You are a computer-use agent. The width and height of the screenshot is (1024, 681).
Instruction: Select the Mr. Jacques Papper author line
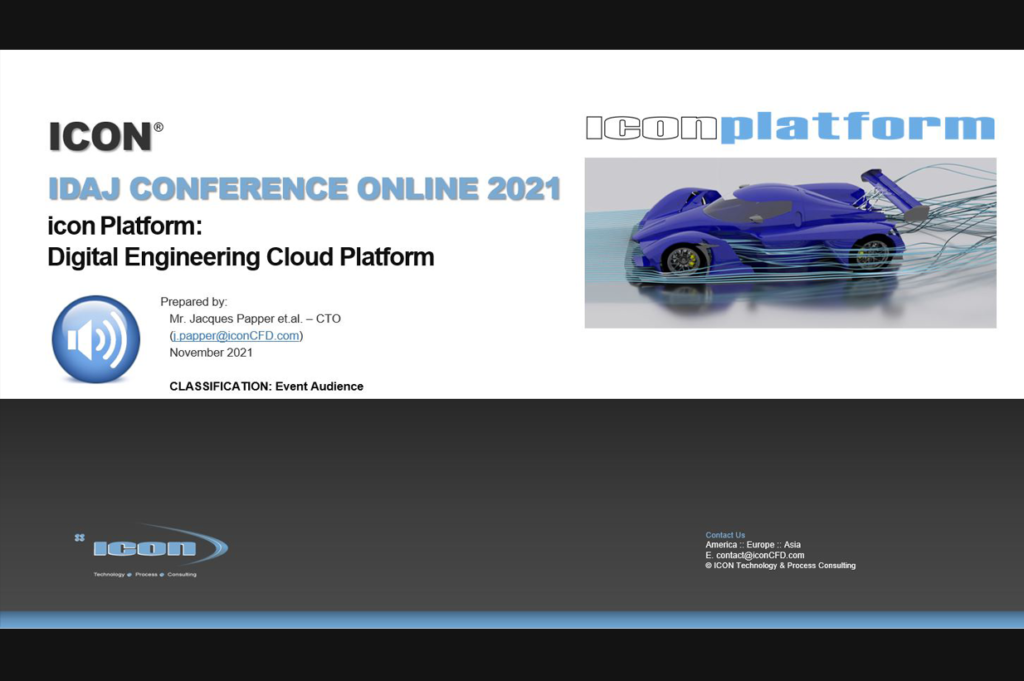click(255, 318)
